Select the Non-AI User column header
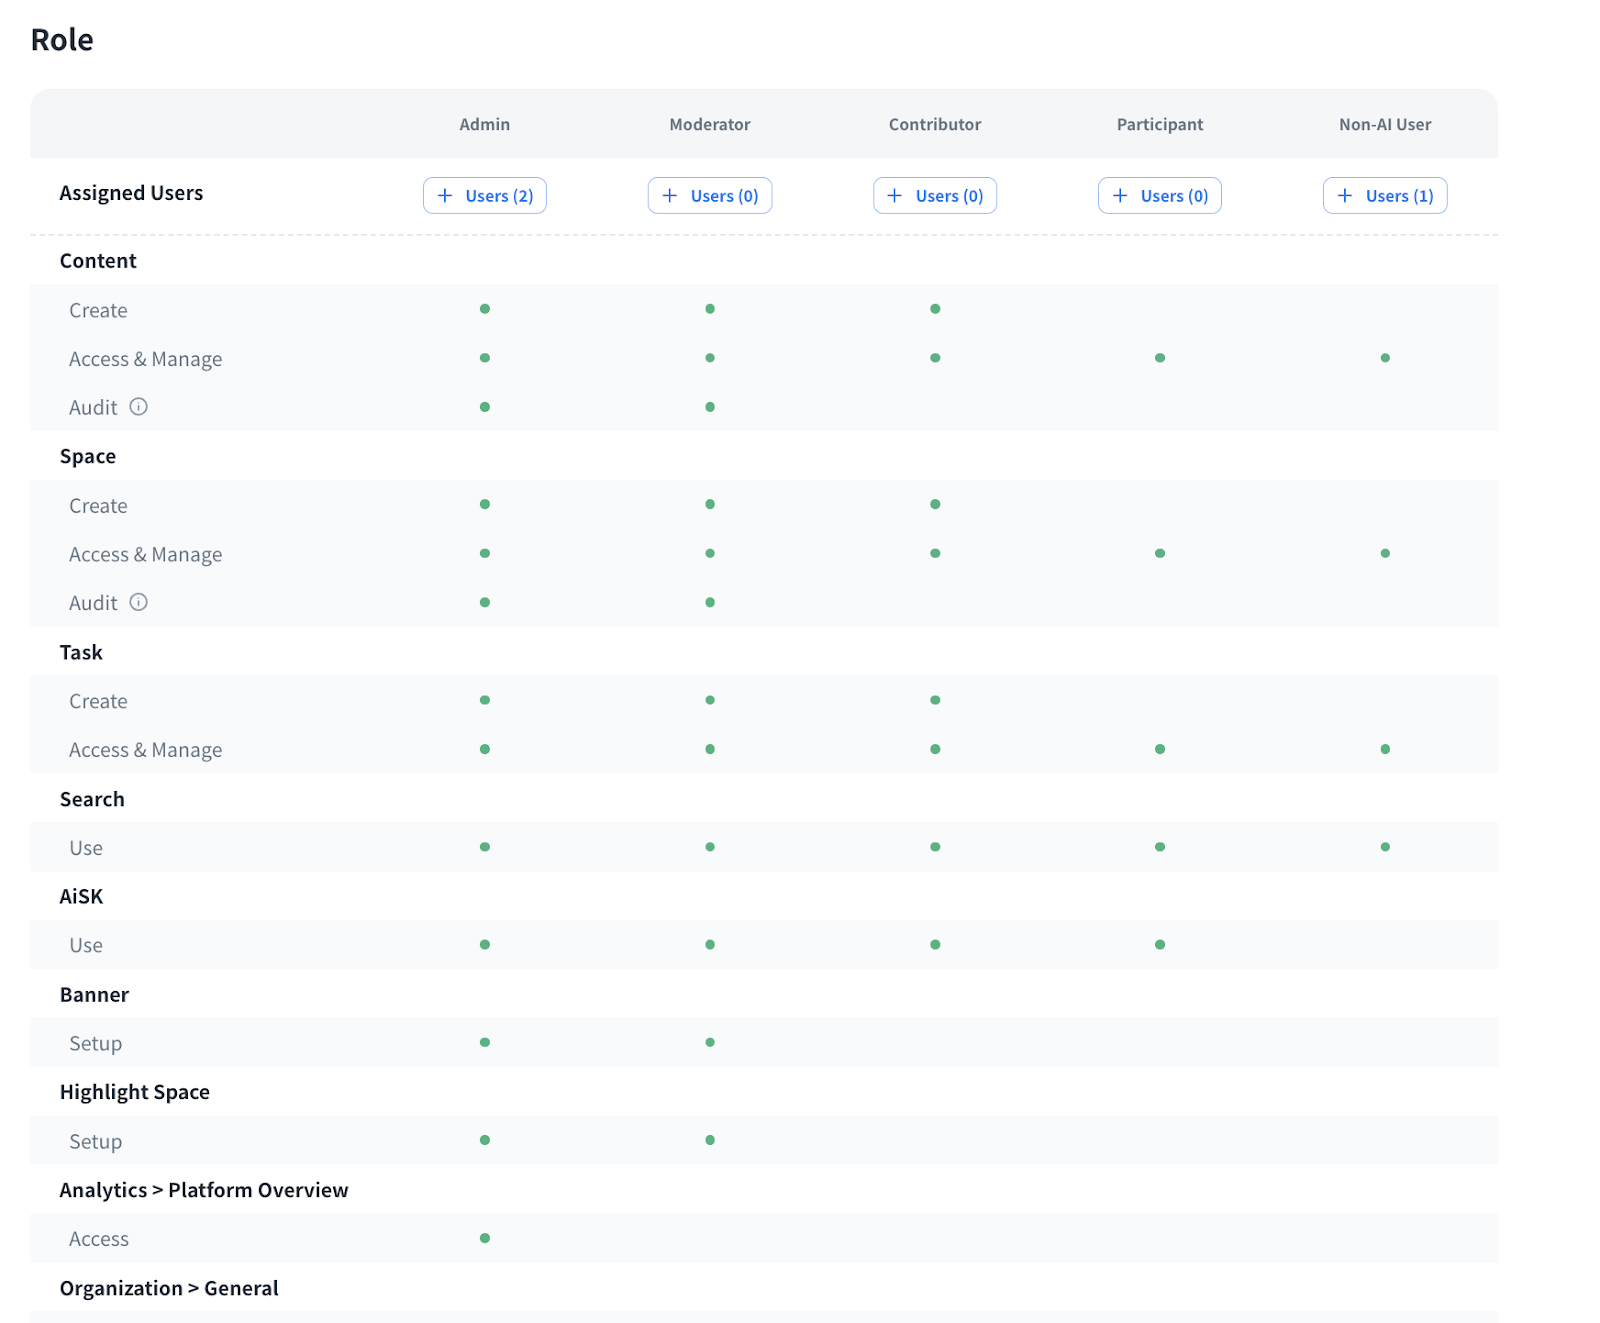Viewport: 1600px width, 1323px height. pos(1385,125)
